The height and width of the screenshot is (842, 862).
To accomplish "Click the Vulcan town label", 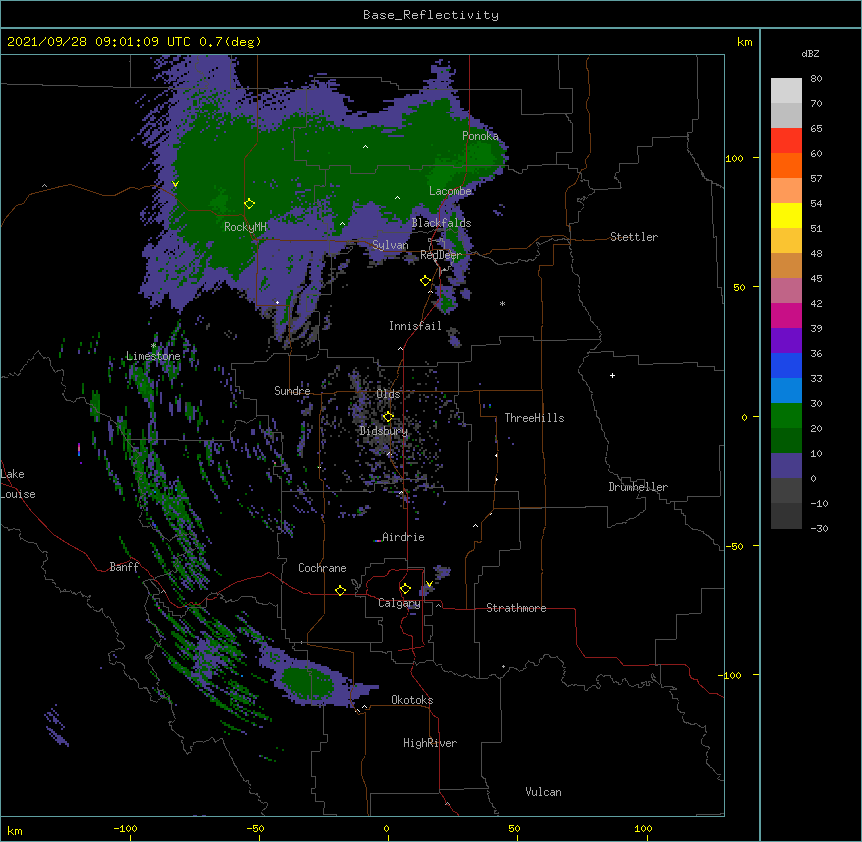I will [543, 792].
